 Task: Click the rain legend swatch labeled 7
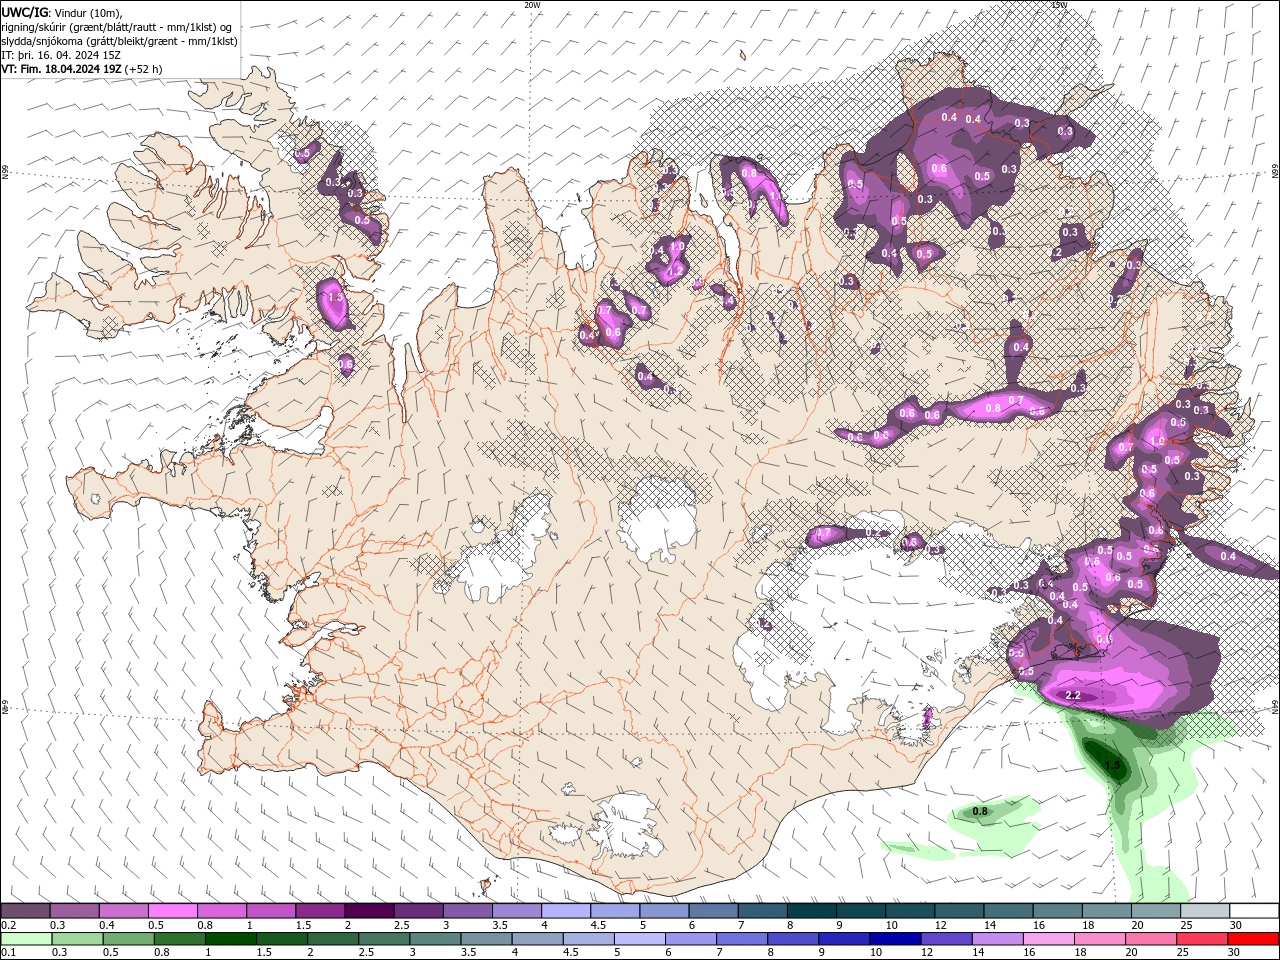(741, 939)
